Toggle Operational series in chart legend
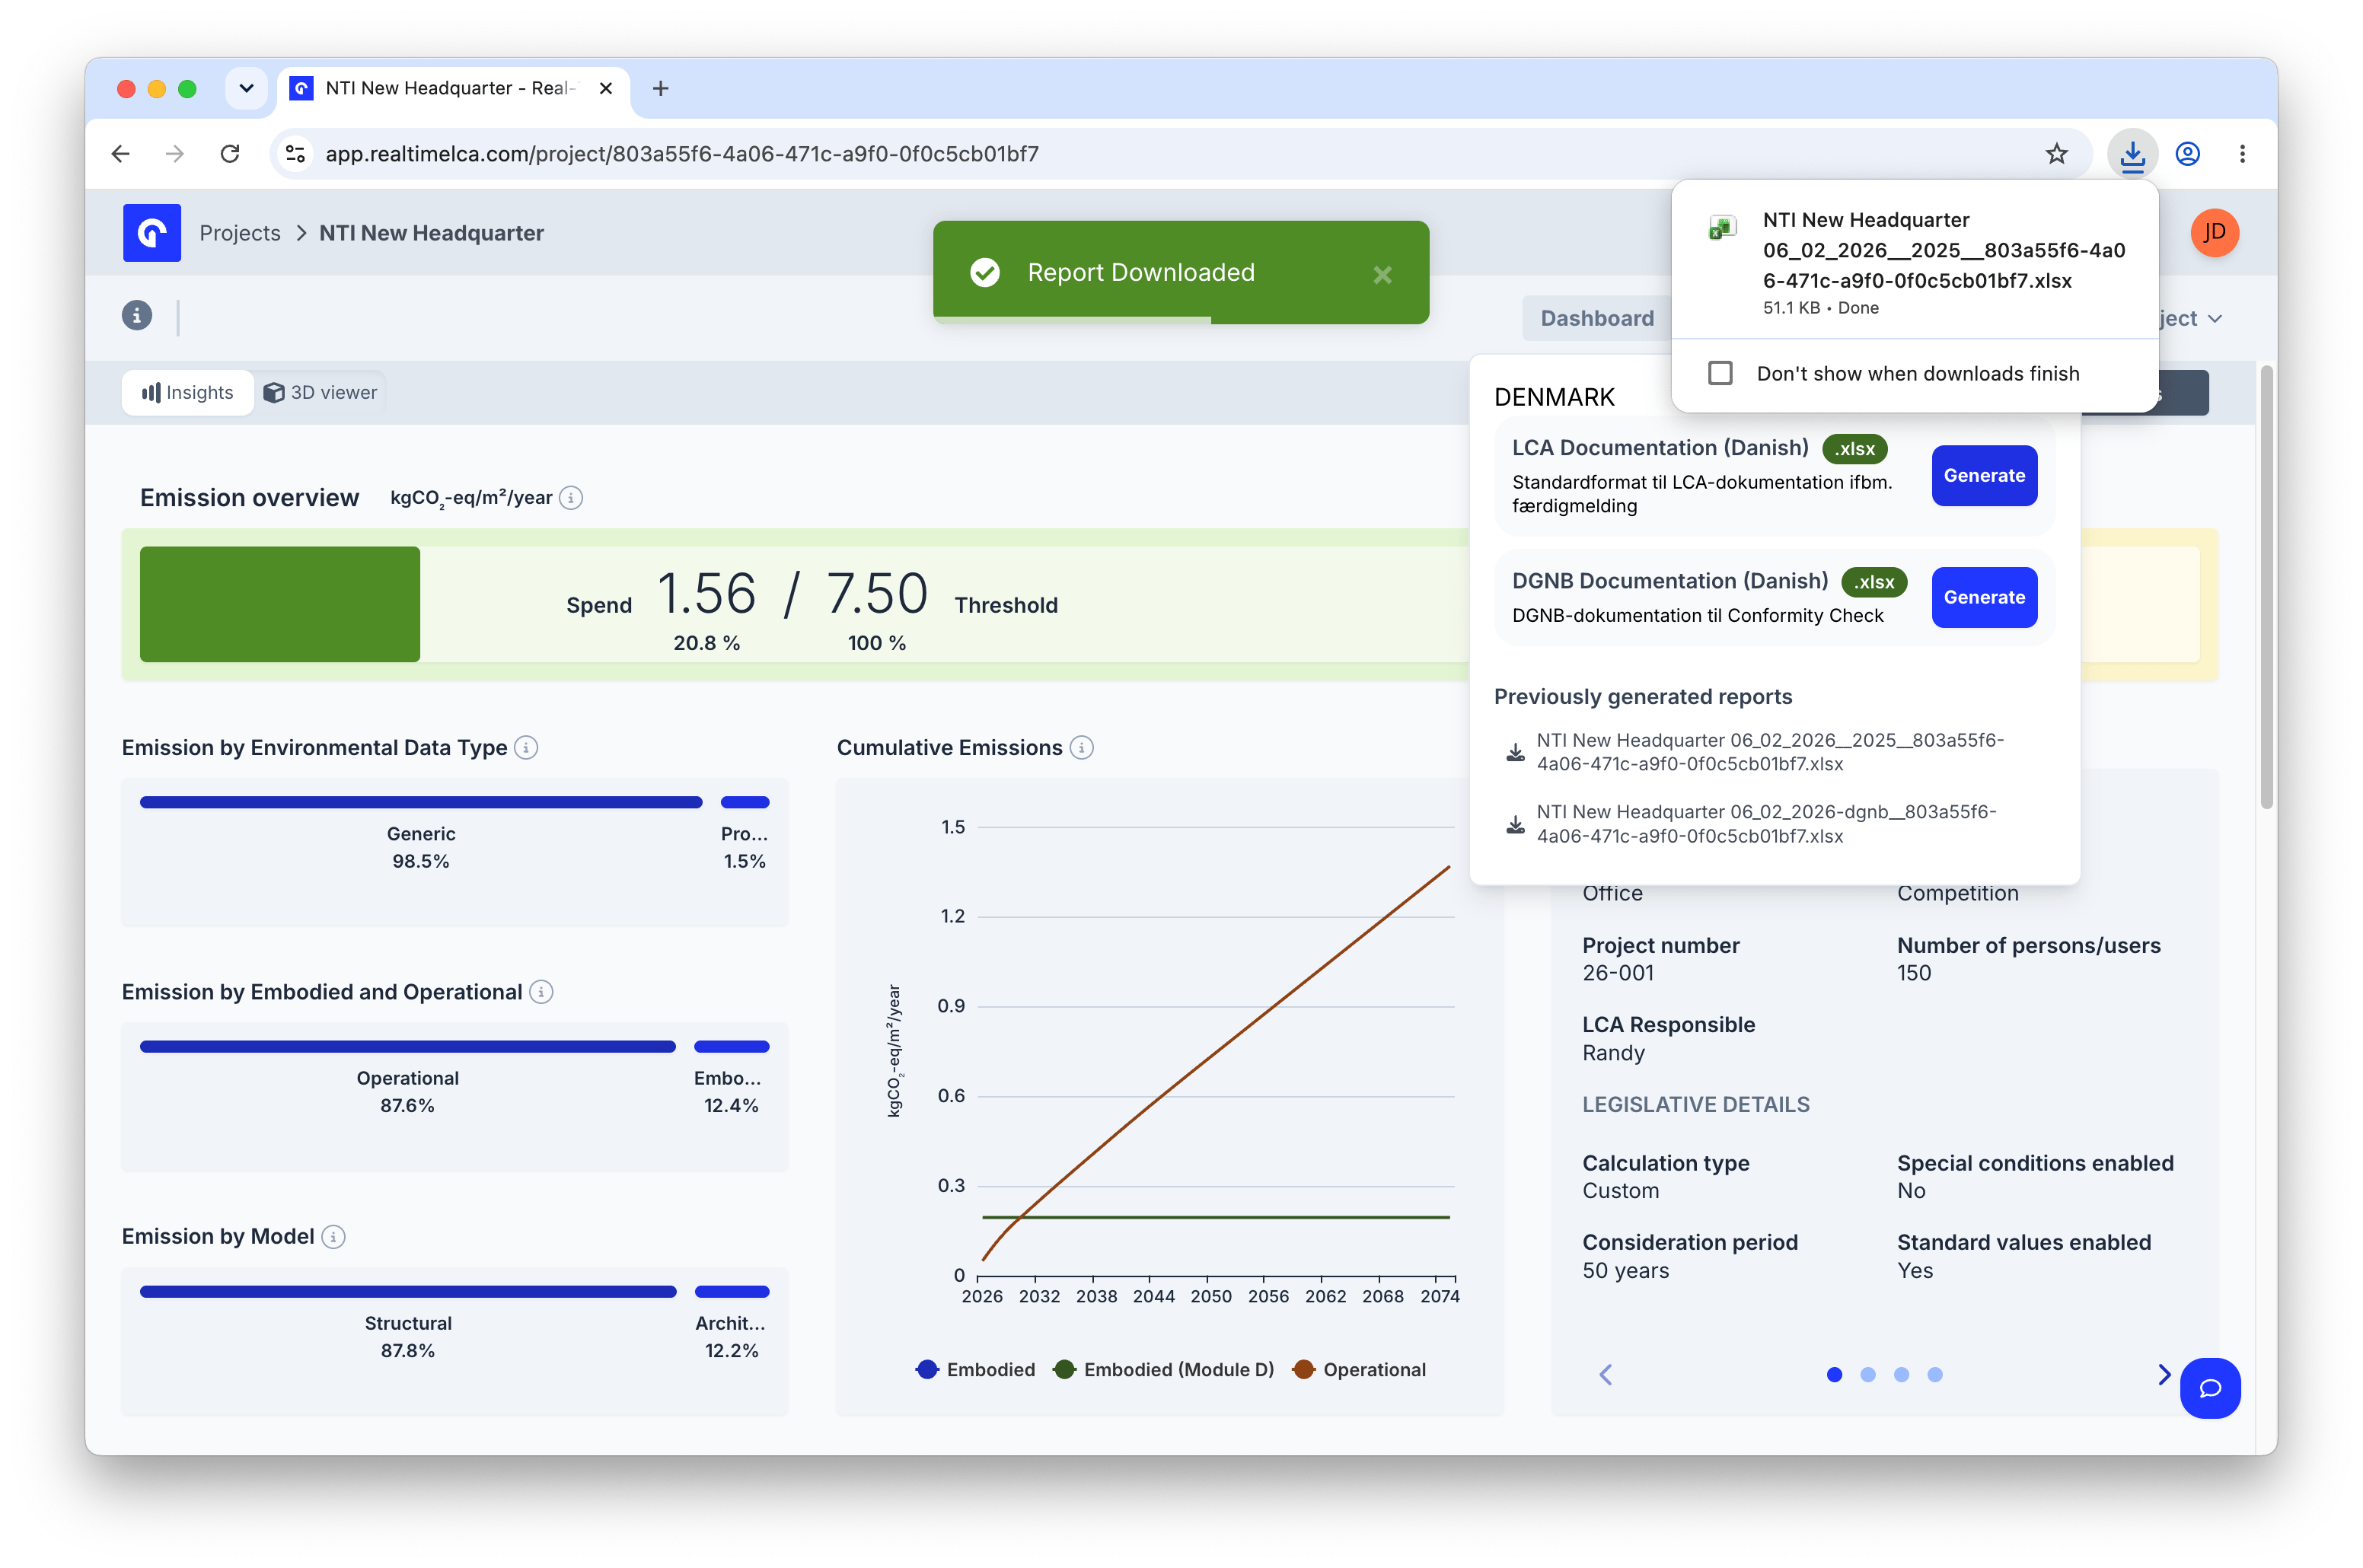 1359,1370
